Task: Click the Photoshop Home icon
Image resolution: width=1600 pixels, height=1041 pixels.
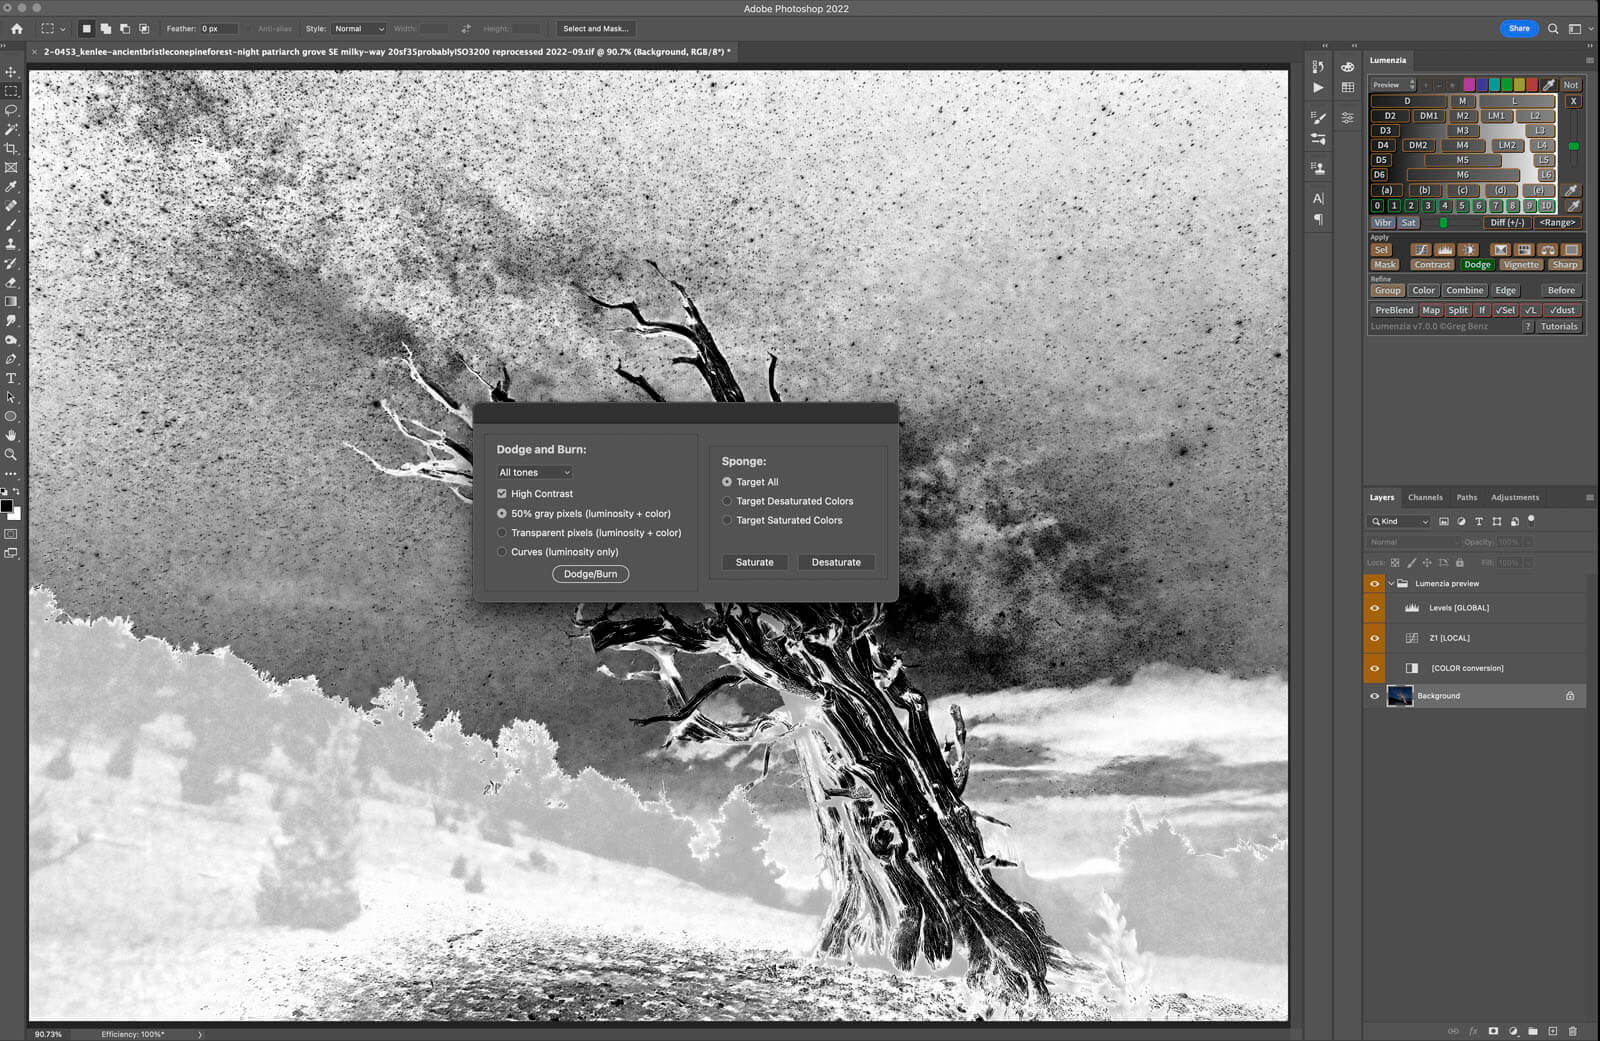Action: click(17, 29)
